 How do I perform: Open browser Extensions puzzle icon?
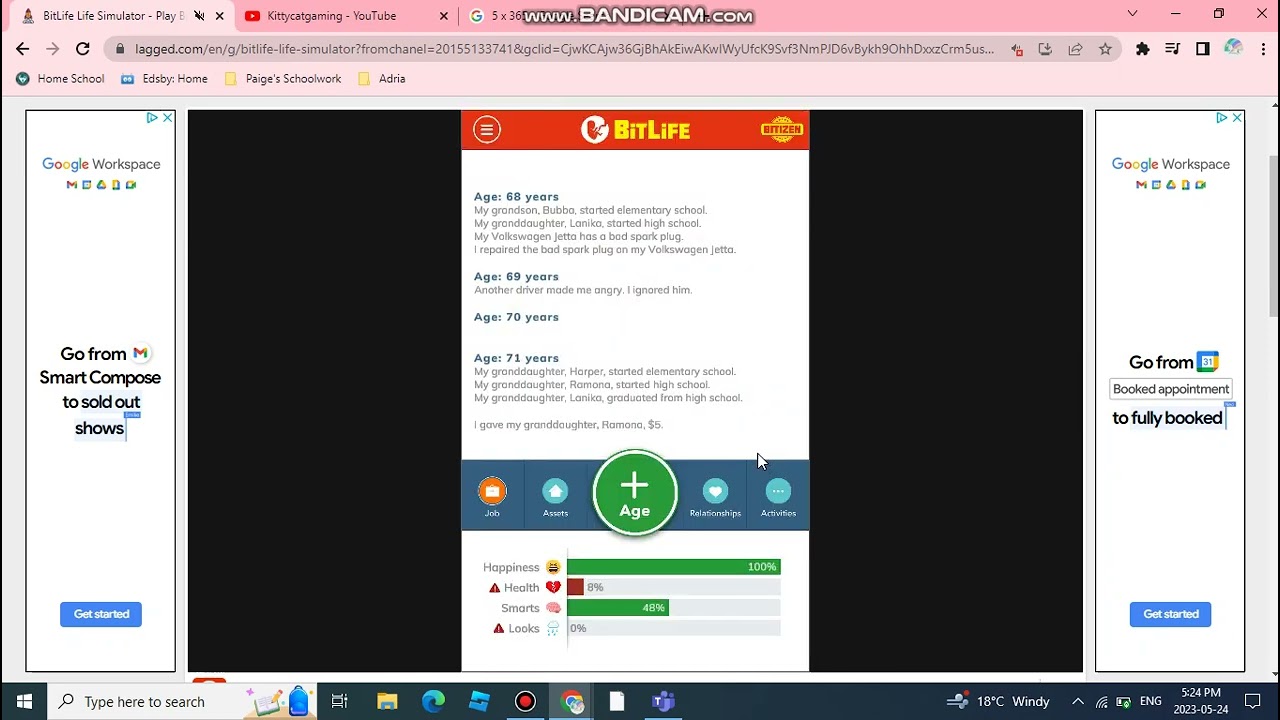click(1143, 49)
